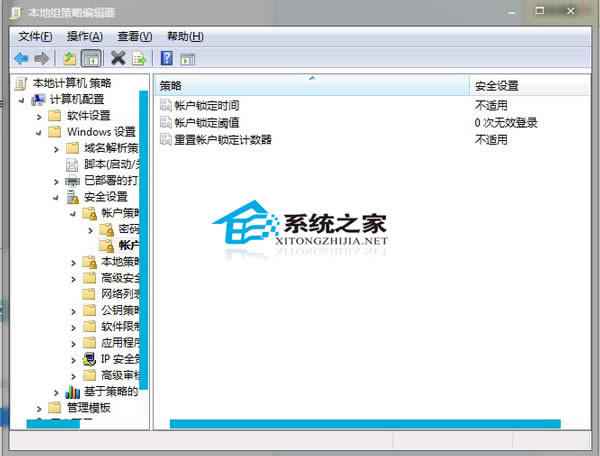The width and height of the screenshot is (600, 456).
Task: Expand the 域名解析策略 node arrow
Action: 56,150
